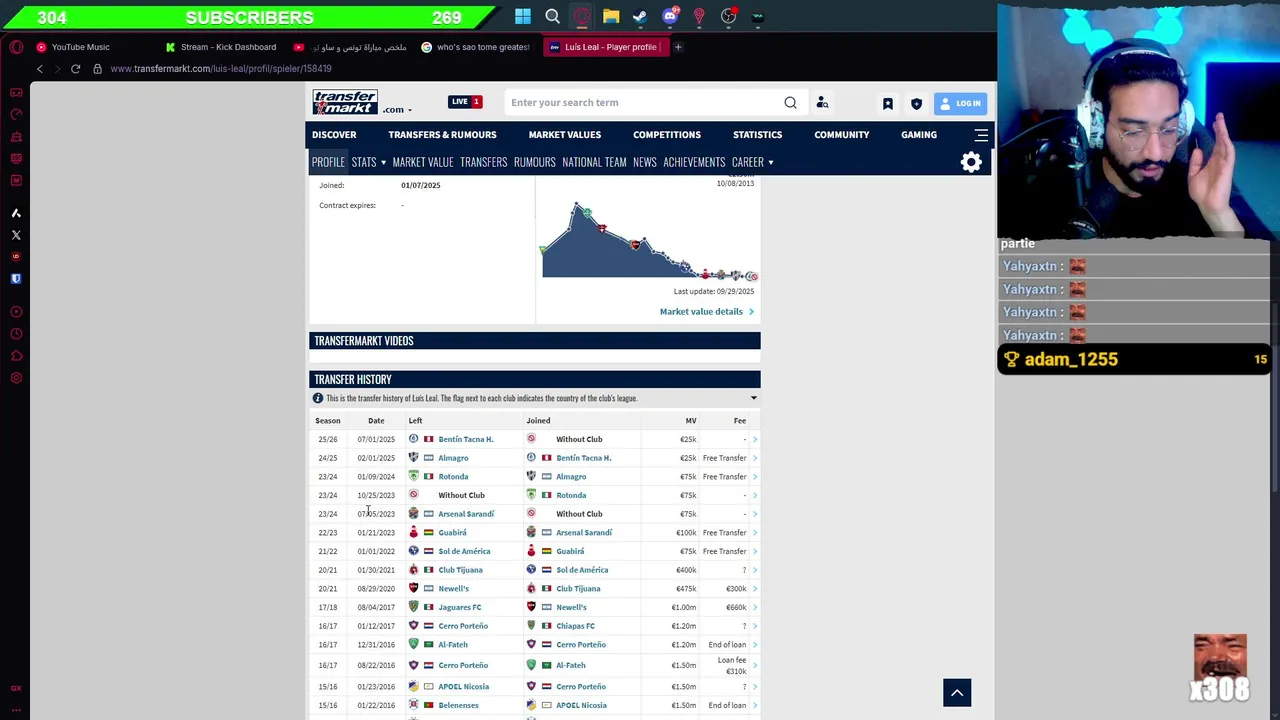Open the detailed person search icon
The height and width of the screenshot is (720, 1280).
click(x=822, y=102)
